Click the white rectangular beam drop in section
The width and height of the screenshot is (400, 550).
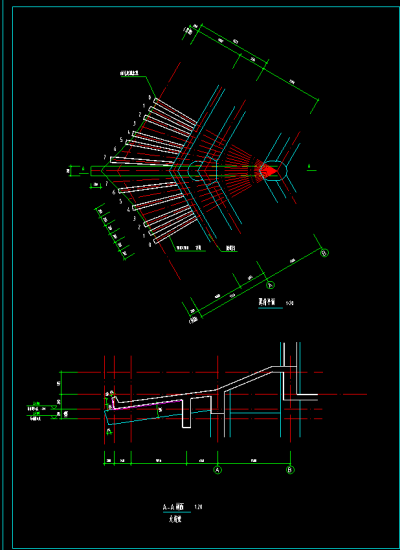click(187, 413)
